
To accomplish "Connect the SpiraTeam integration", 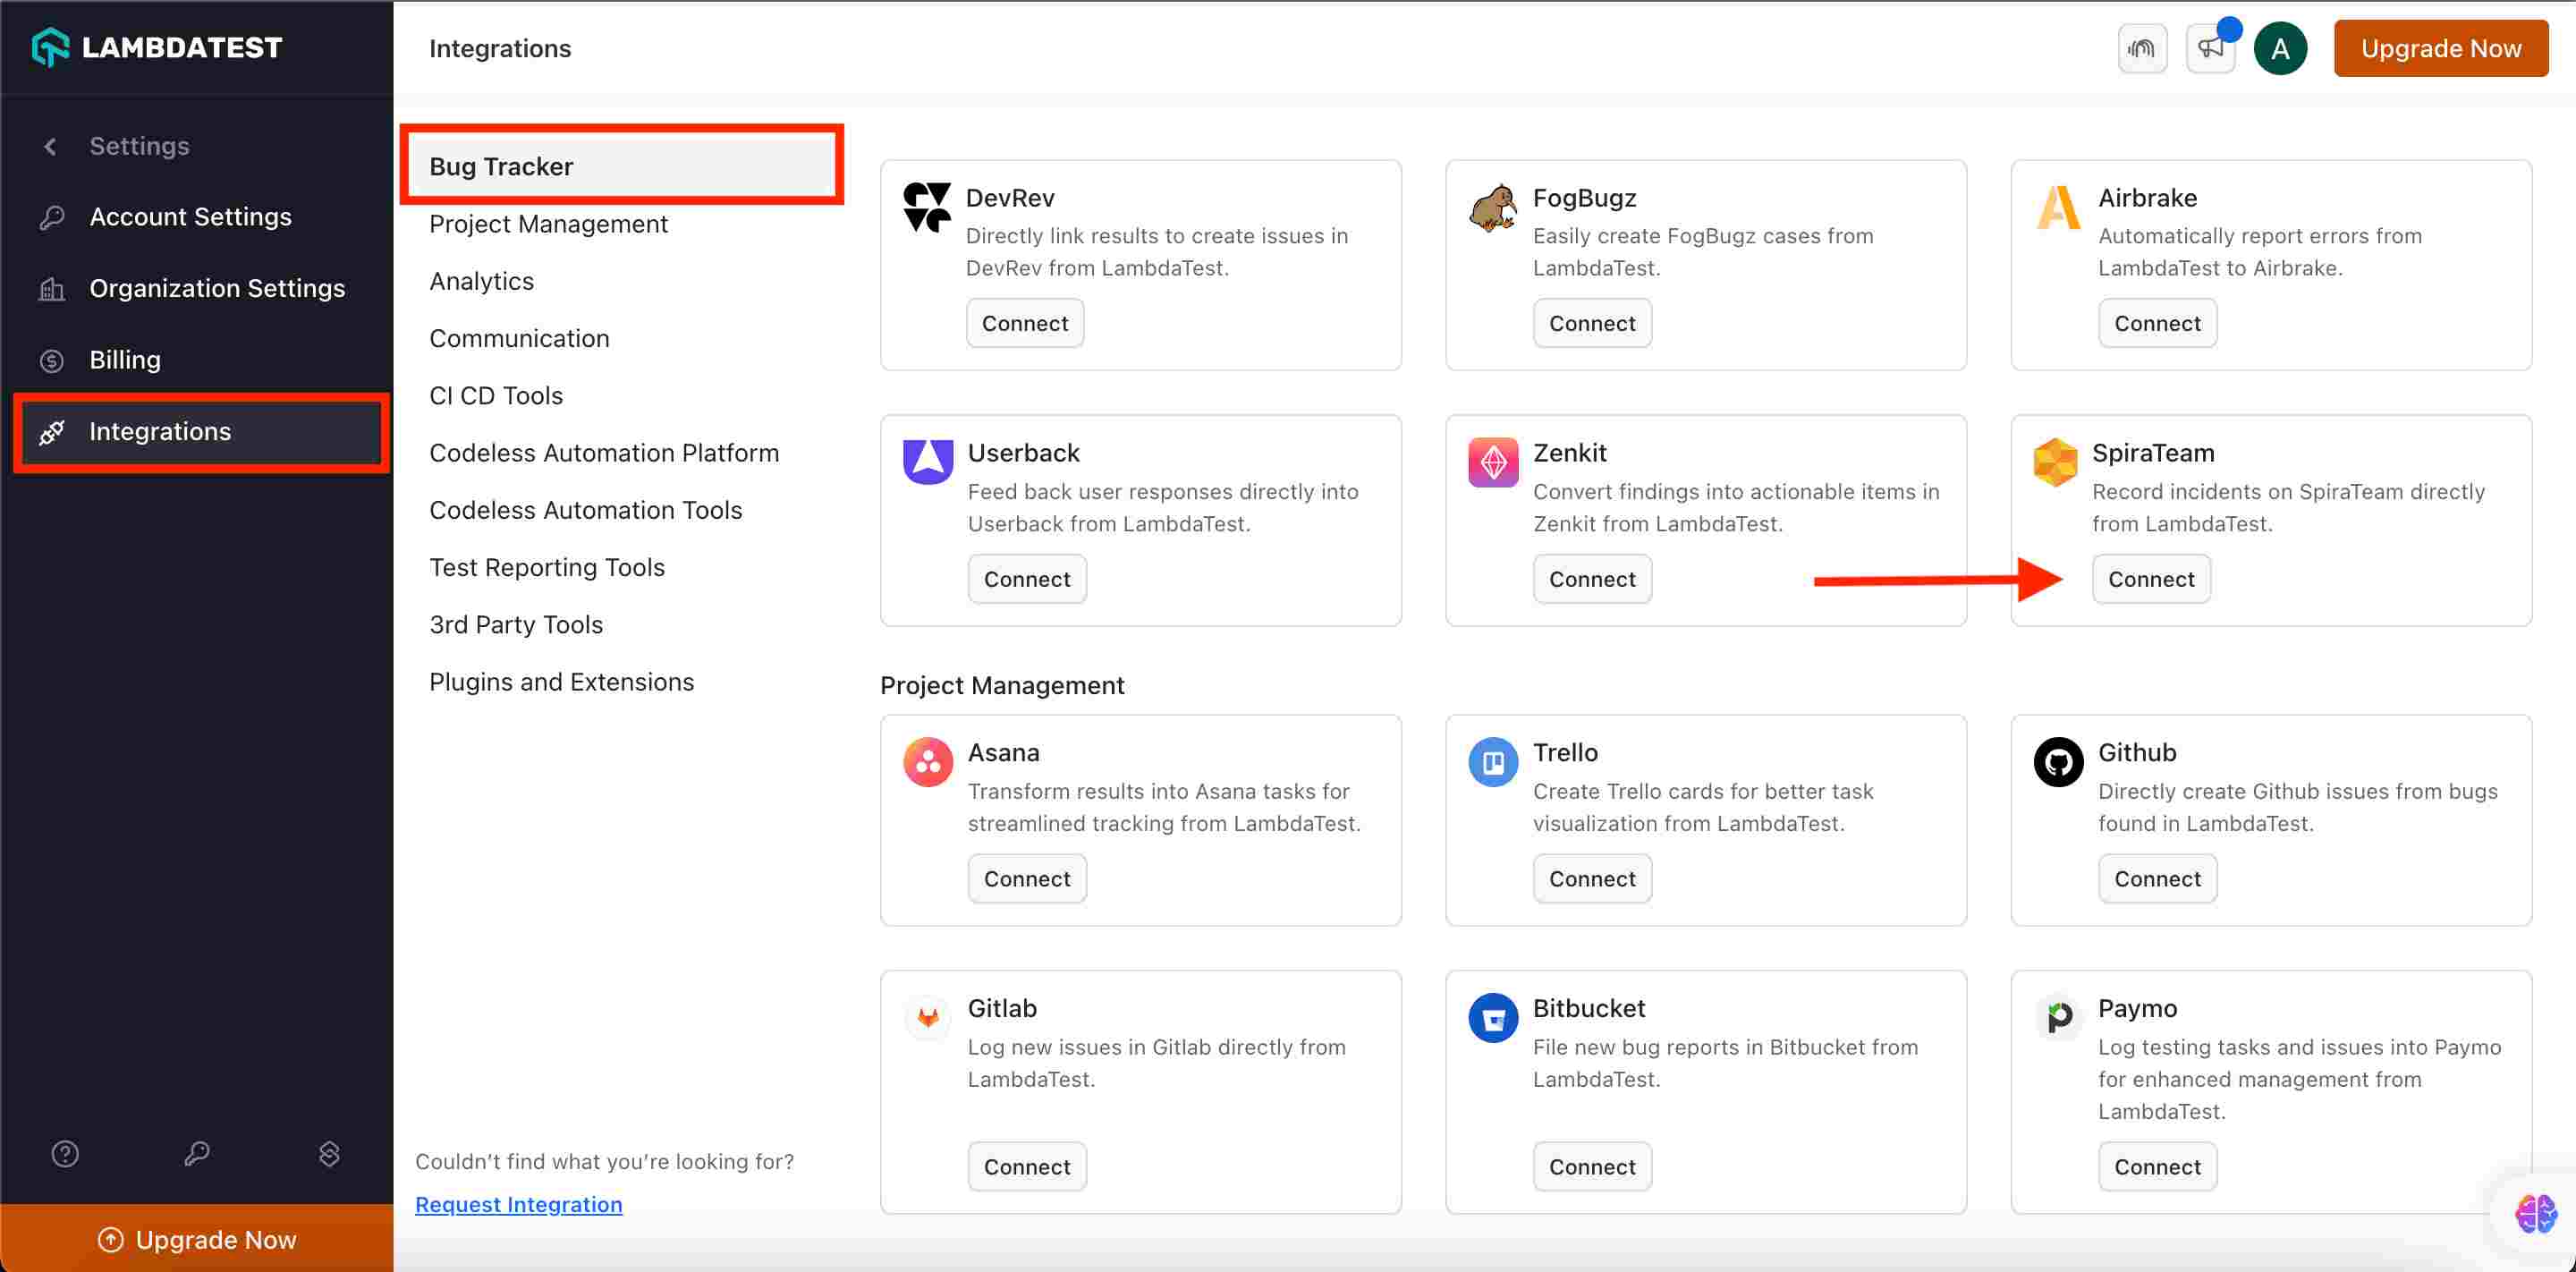I will tap(2150, 579).
